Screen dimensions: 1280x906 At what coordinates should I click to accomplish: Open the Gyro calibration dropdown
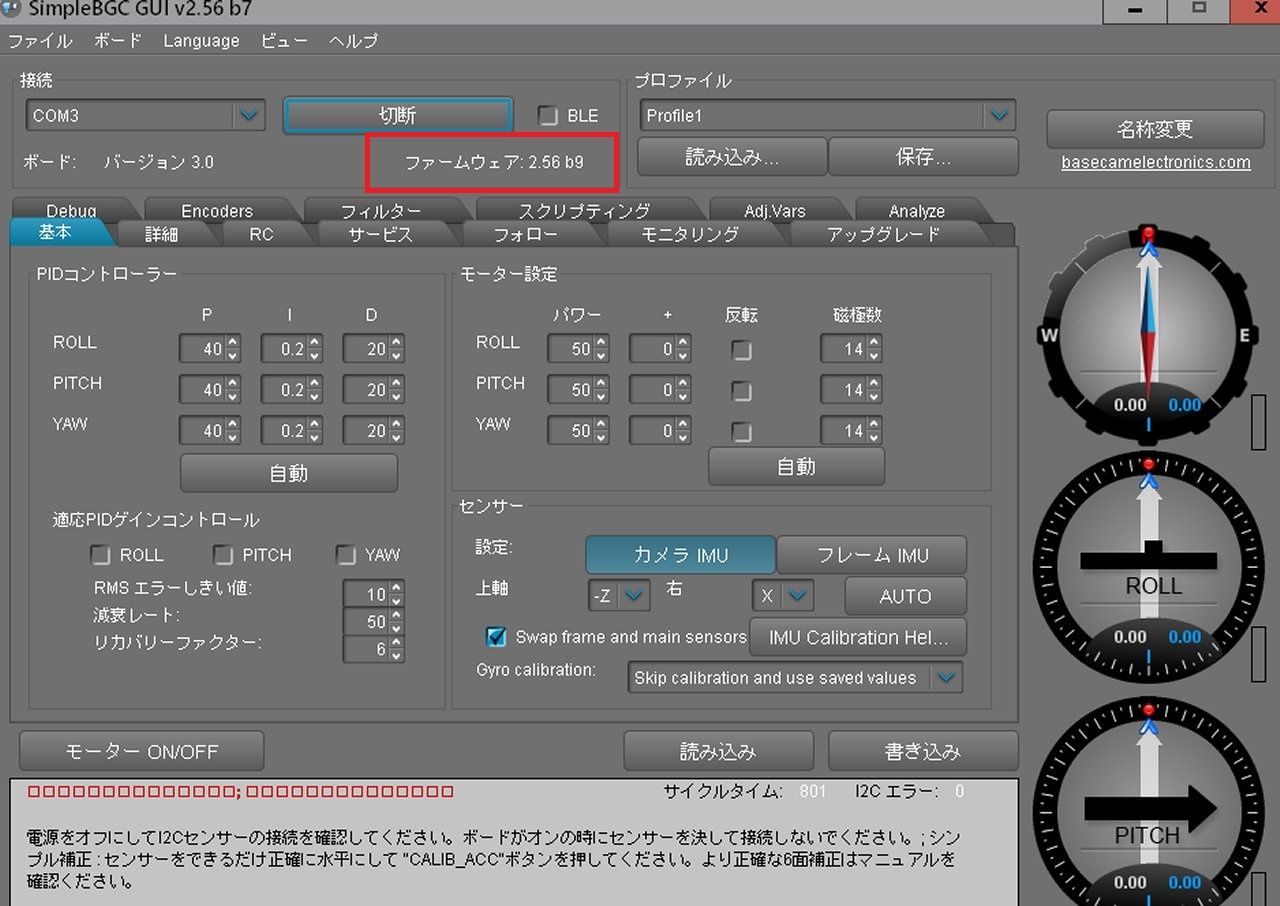945,677
